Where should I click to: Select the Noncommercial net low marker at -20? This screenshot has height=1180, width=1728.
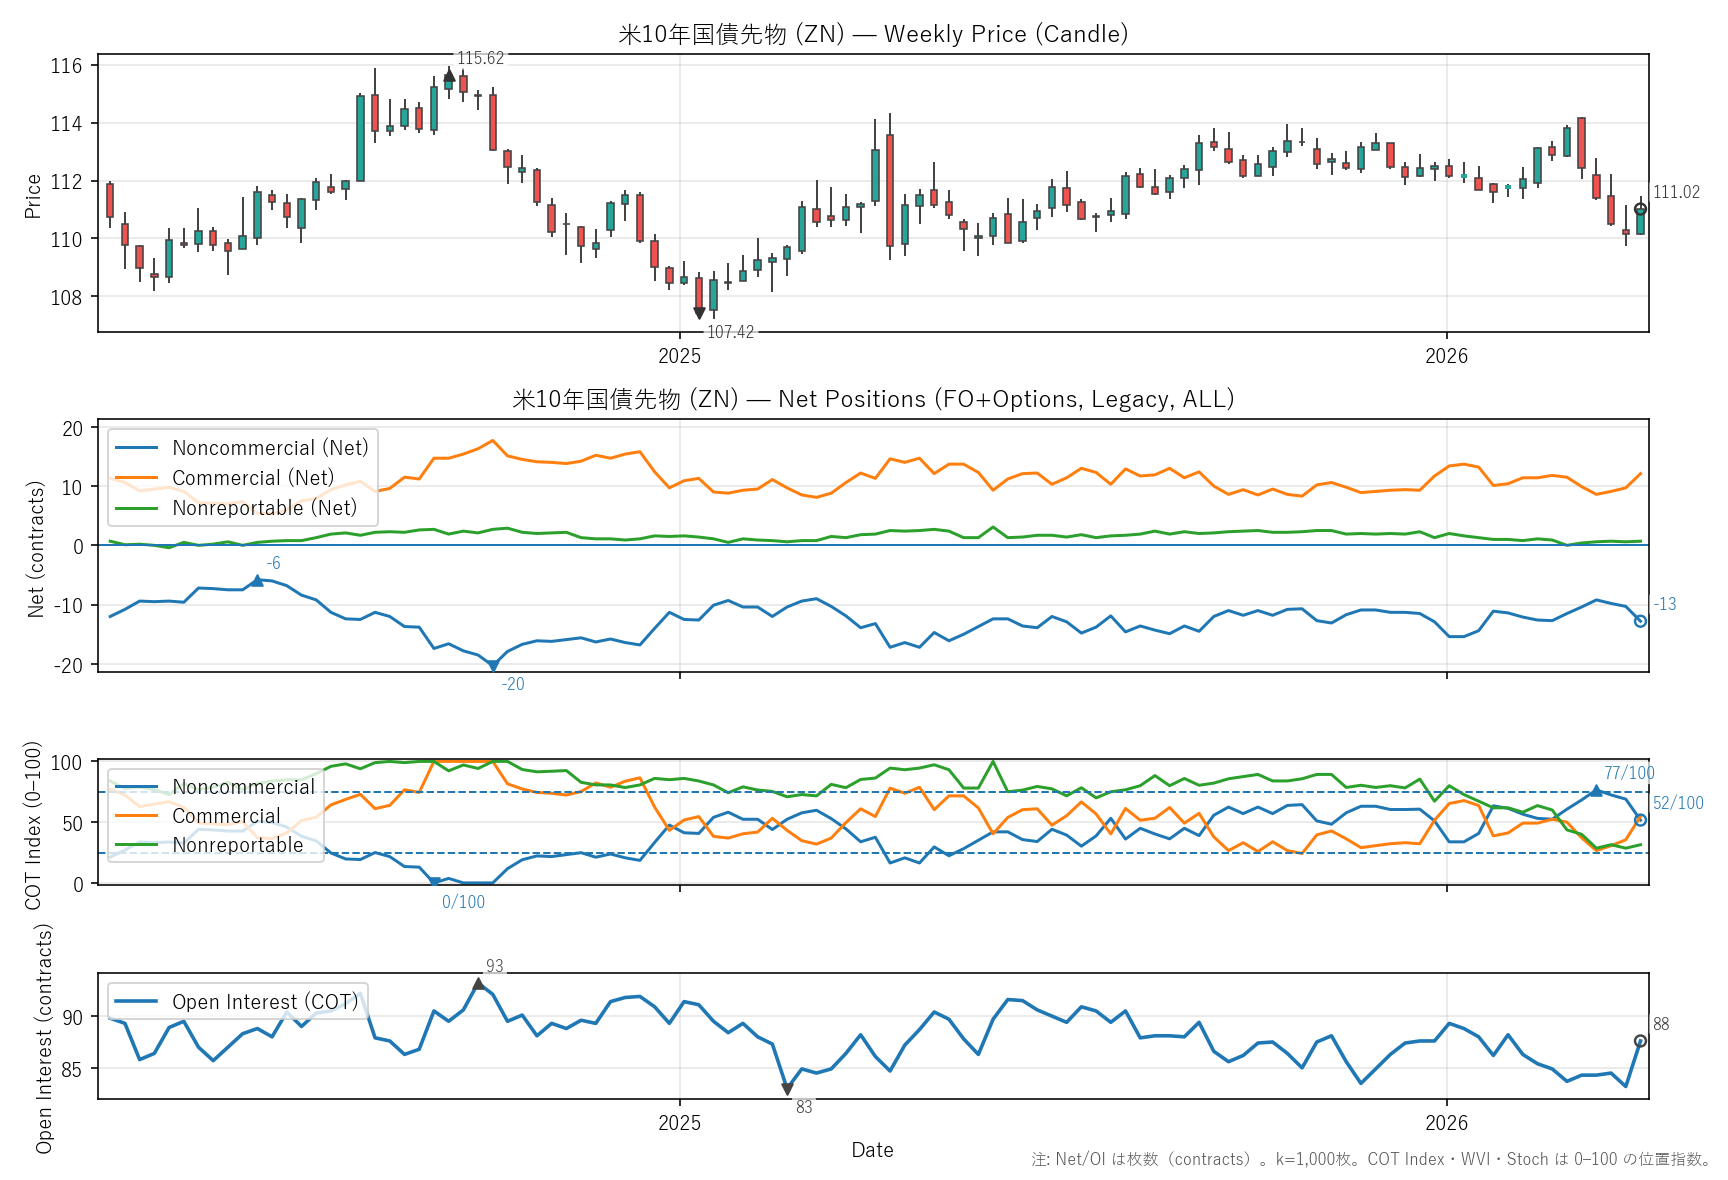point(493,665)
